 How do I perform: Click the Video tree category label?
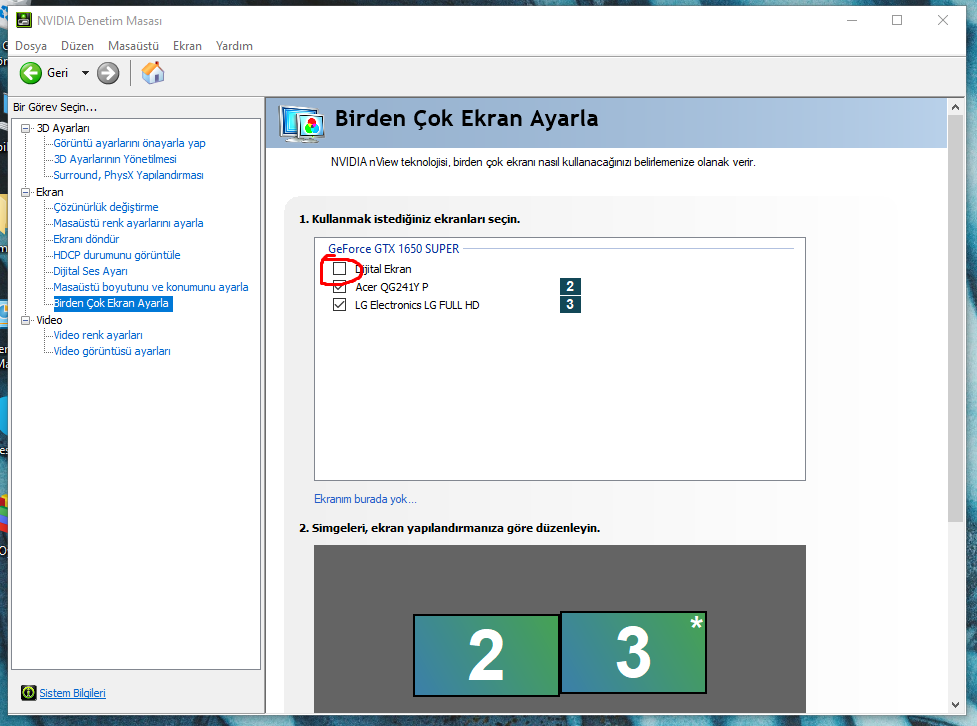[49, 320]
